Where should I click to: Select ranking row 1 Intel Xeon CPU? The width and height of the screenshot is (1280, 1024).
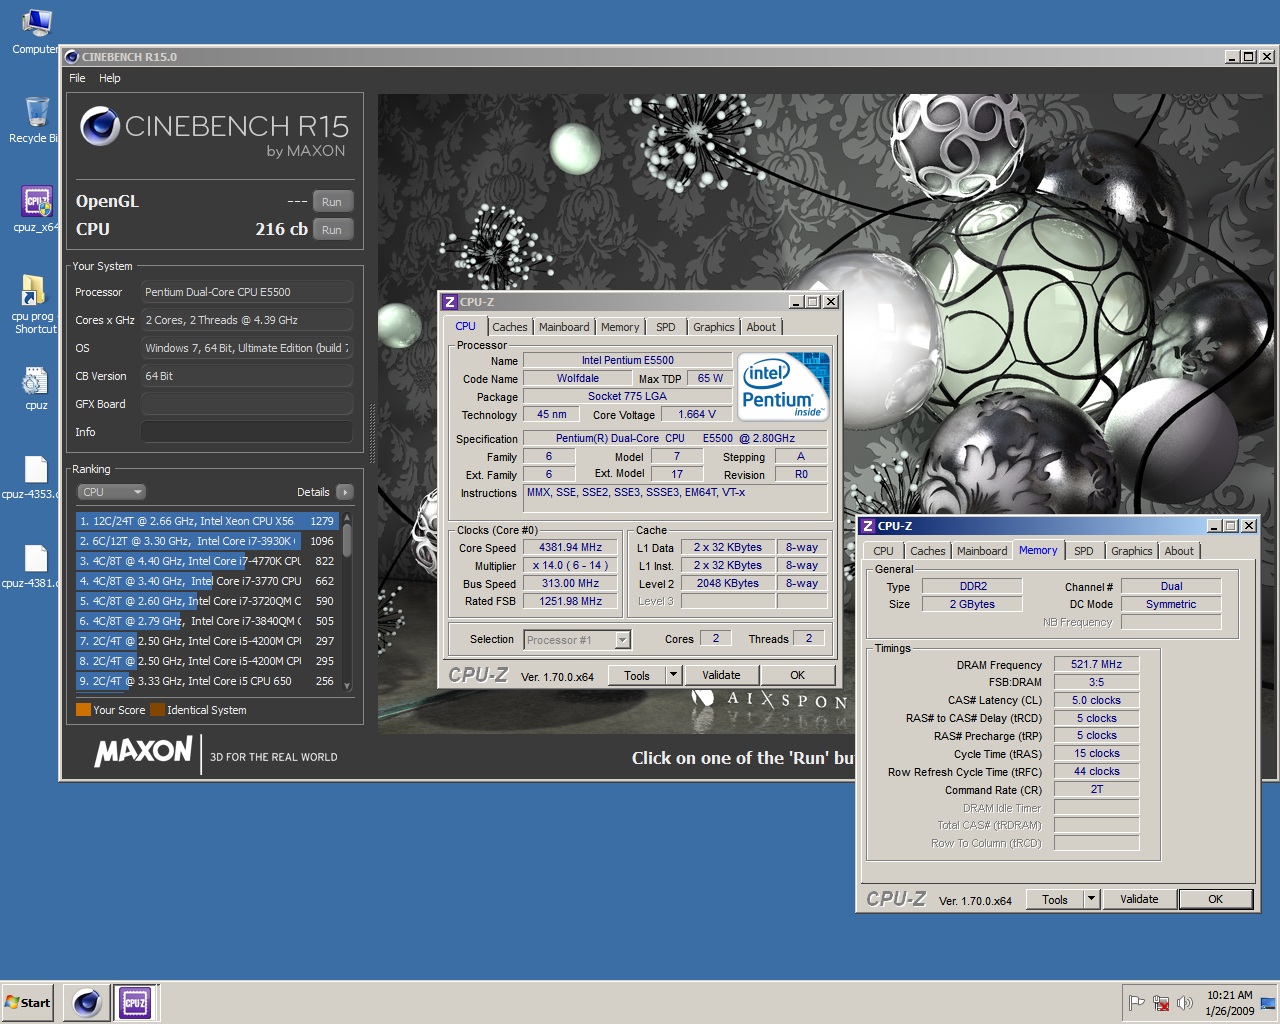tap(207, 521)
